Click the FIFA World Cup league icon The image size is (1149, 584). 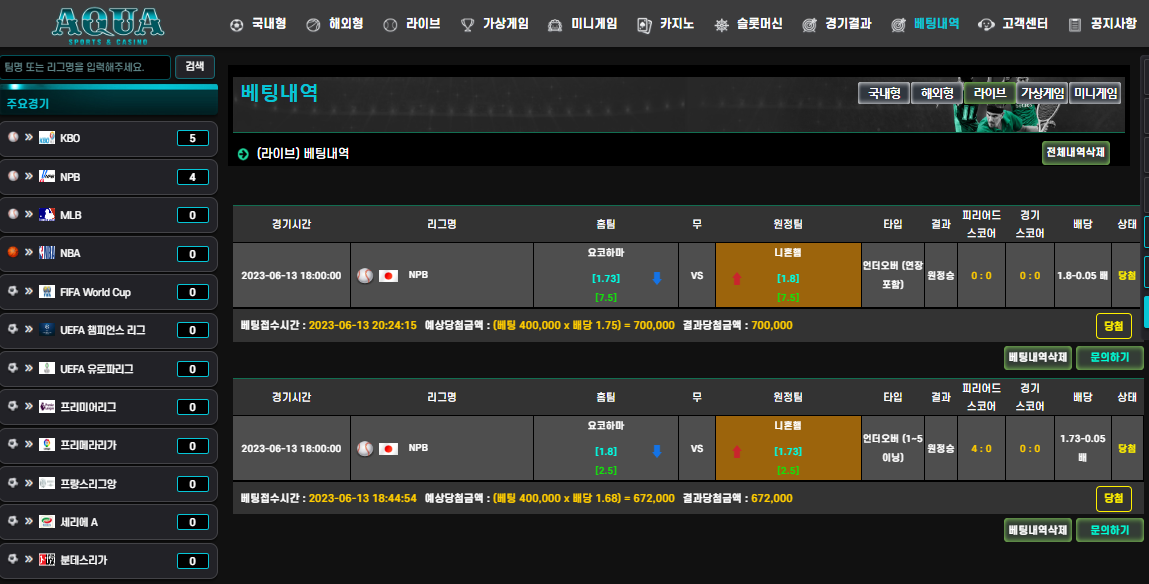pos(46,292)
